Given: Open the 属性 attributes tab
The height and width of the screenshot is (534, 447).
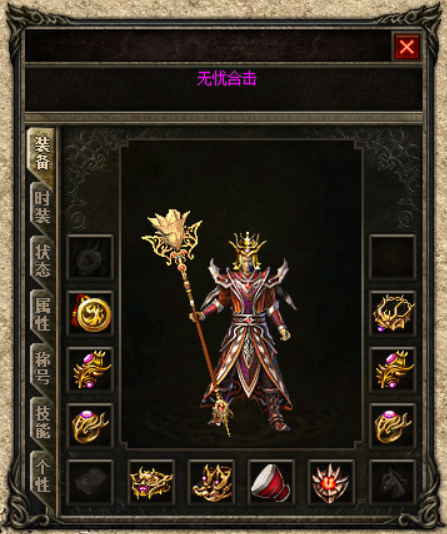Looking at the screenshot, I should click(42, 314).
